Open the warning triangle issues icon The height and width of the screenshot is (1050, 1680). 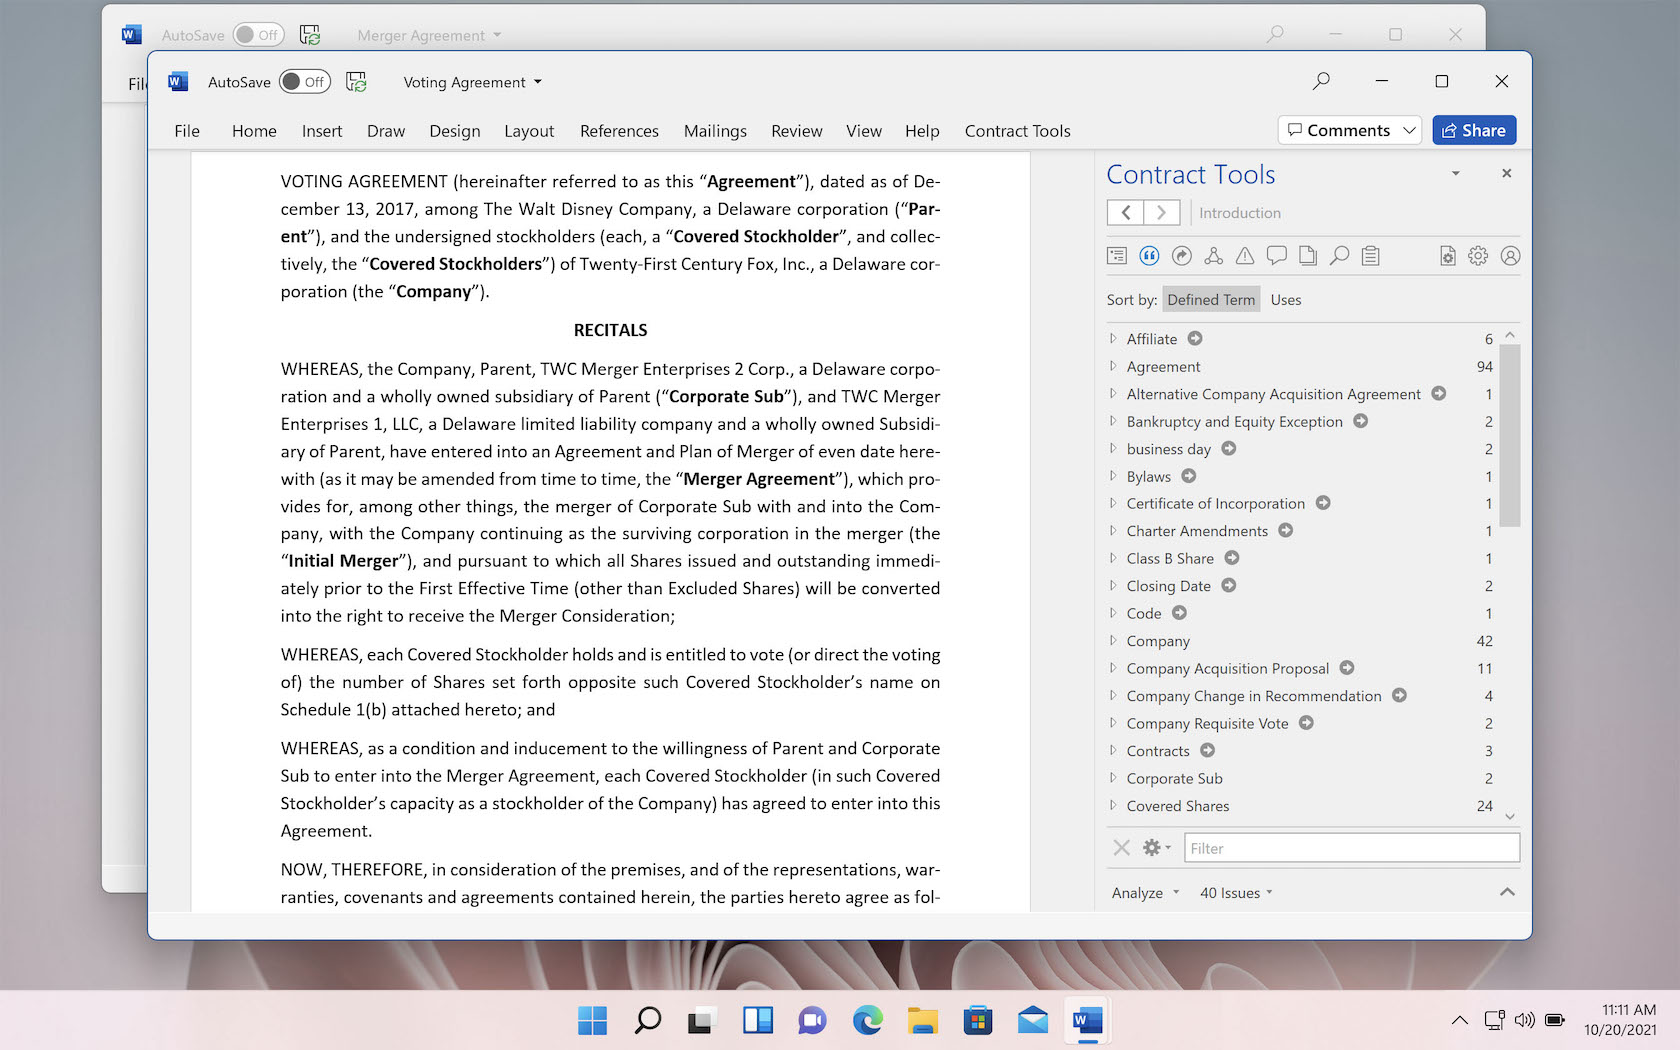tap(1245, 256)
